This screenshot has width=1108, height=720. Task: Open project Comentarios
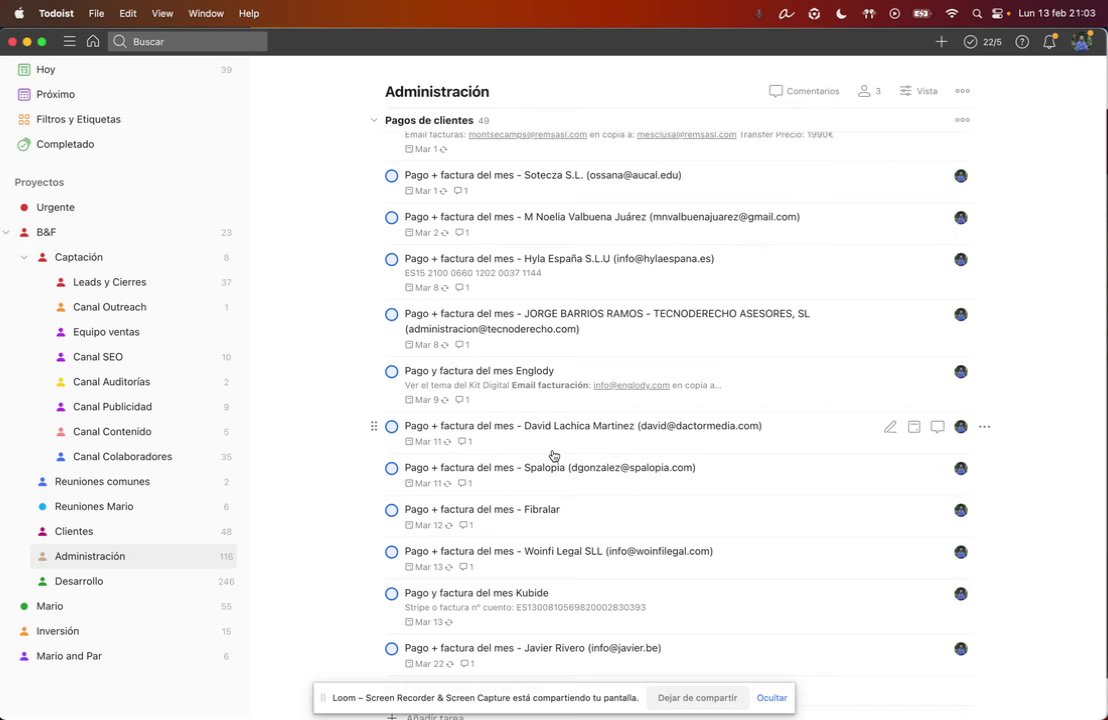point(804,91)
